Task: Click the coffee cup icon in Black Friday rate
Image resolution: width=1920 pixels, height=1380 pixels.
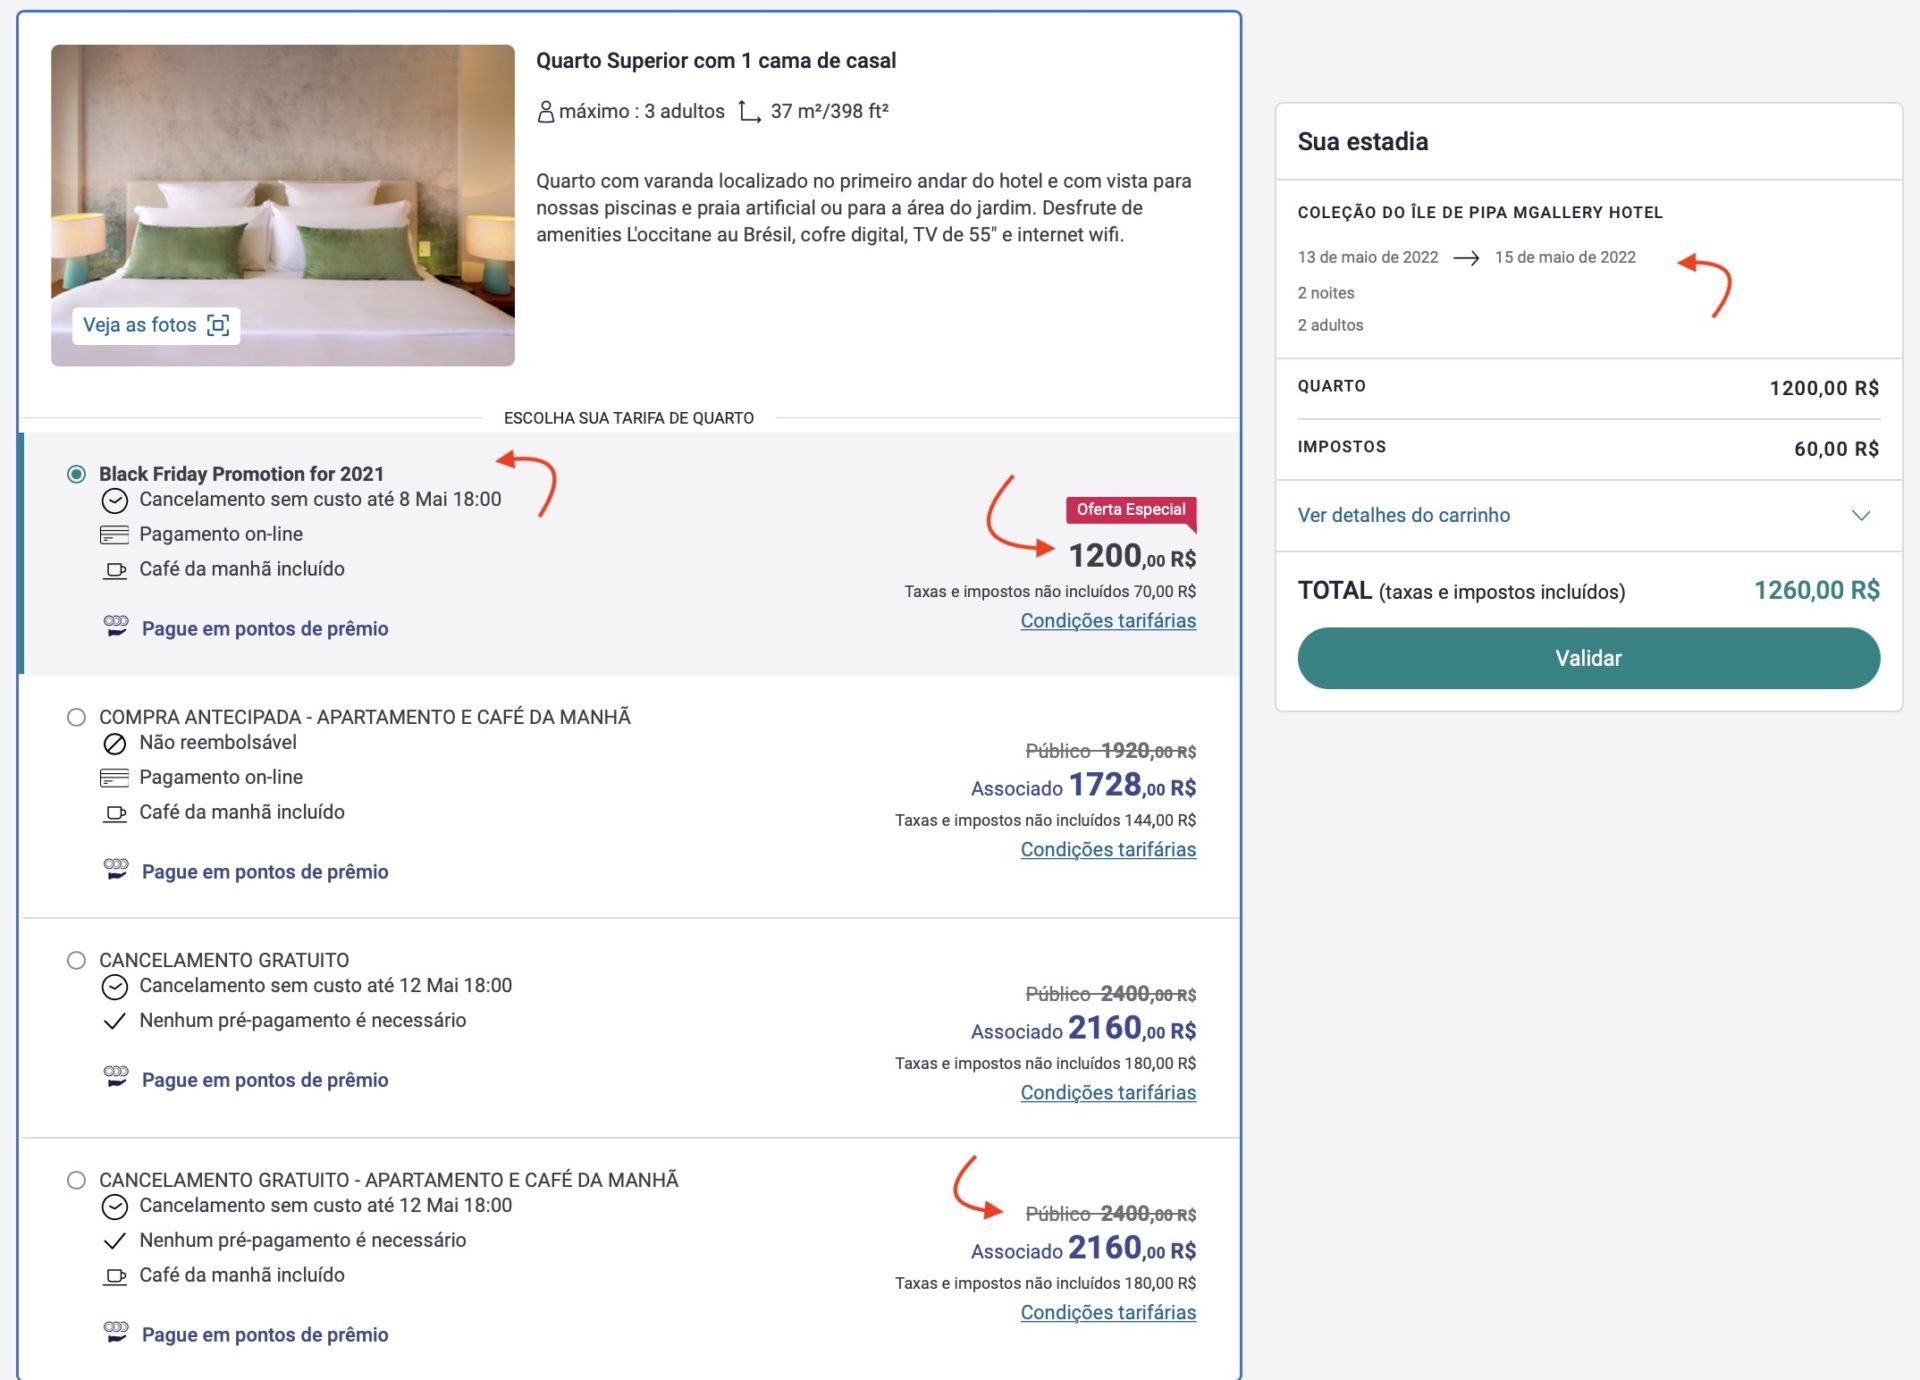Action: pos(116,570)
